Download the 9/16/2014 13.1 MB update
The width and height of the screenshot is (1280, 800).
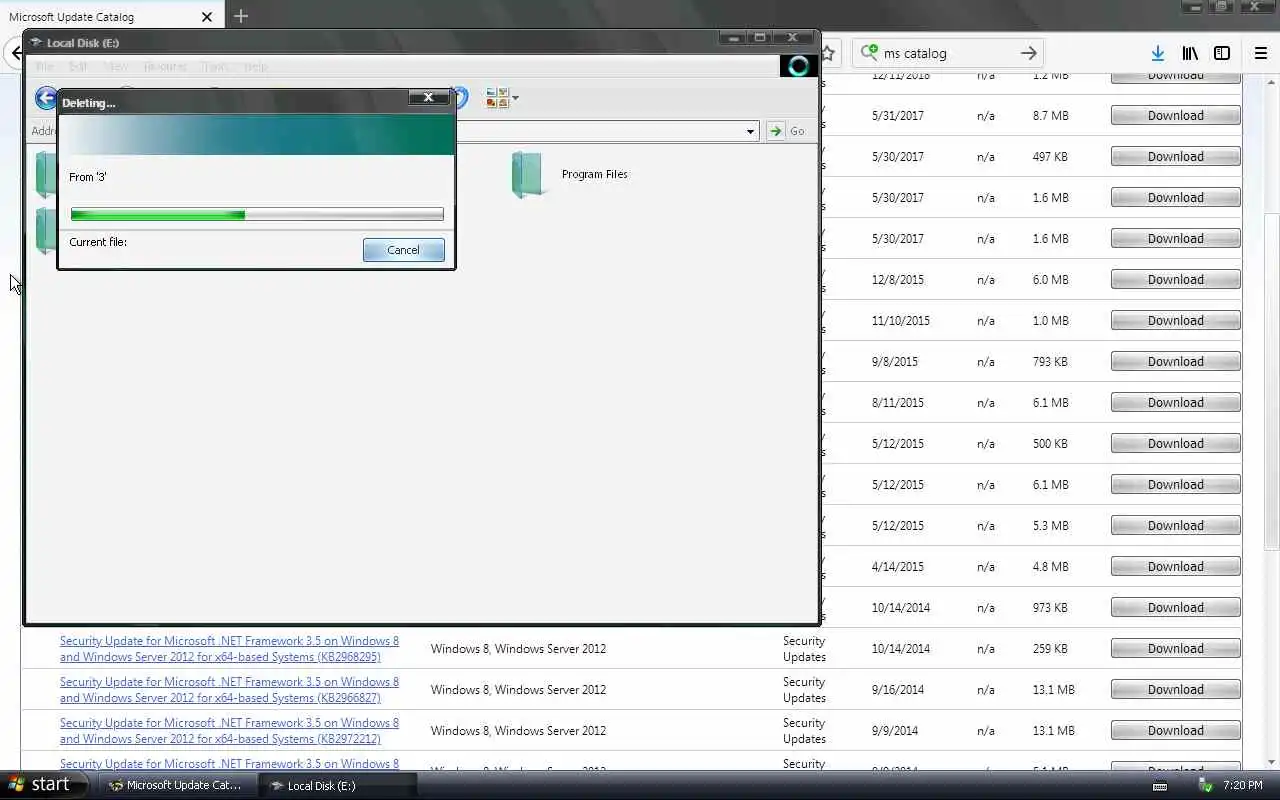(1175, 690)
